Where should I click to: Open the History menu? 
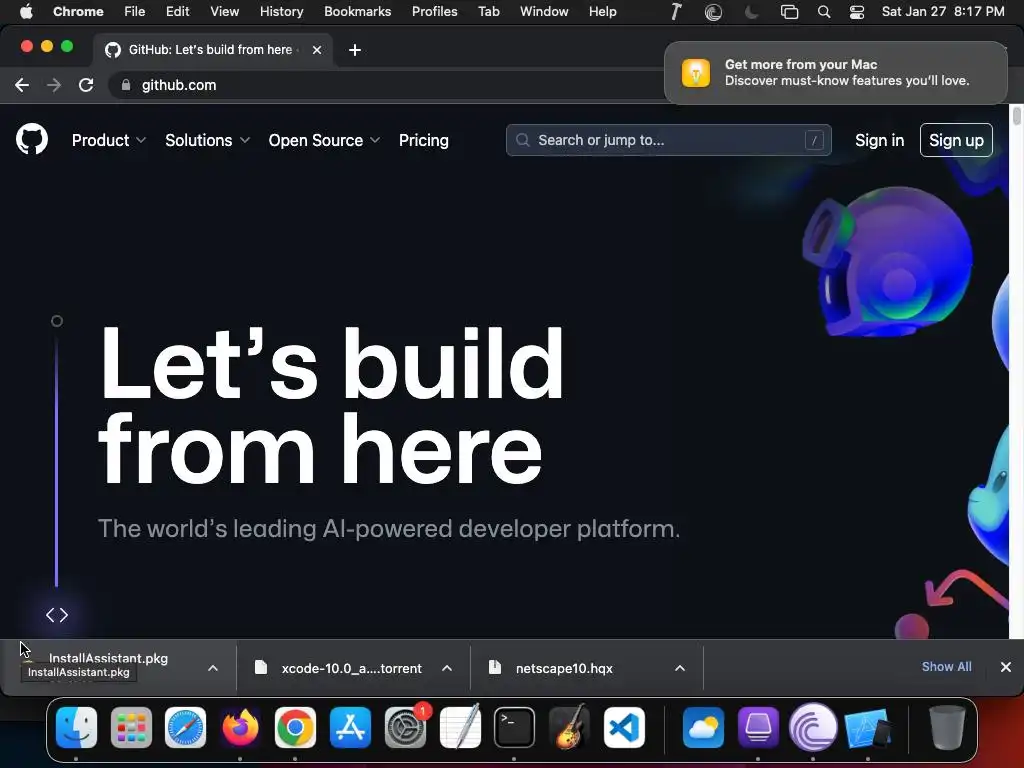tap(281, 11)
